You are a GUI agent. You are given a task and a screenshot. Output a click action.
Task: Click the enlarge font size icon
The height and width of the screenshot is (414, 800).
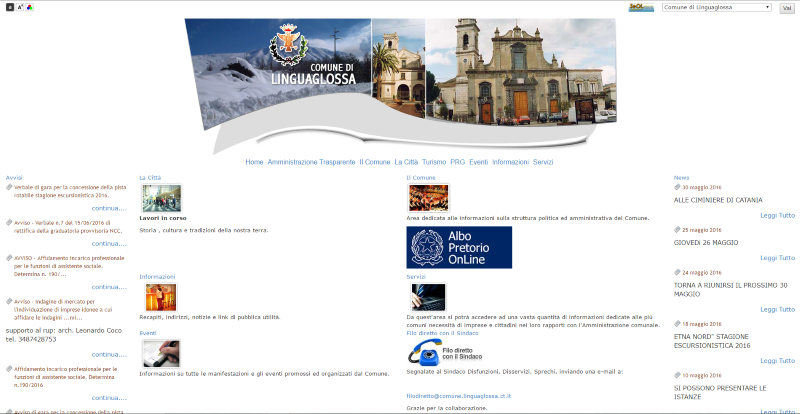[x=19, y=7]
